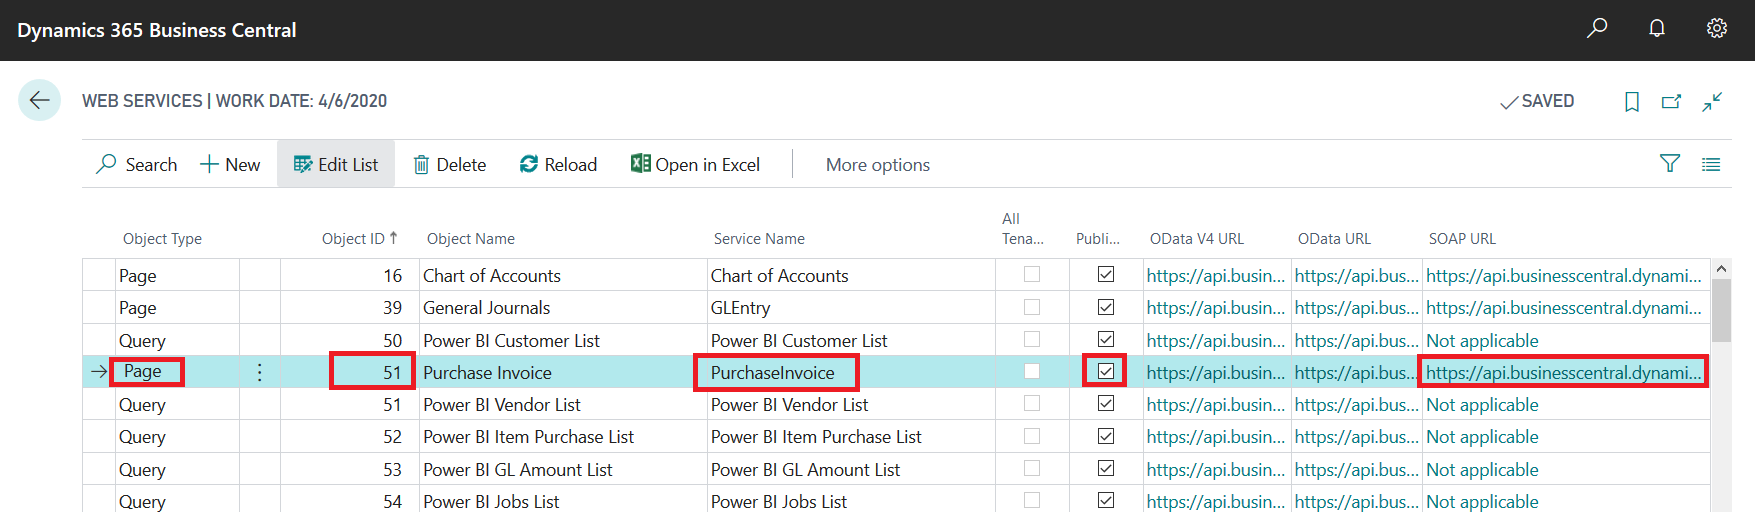Go back with the arrow button
The image size is (1755, 512).
pos(40,100)
